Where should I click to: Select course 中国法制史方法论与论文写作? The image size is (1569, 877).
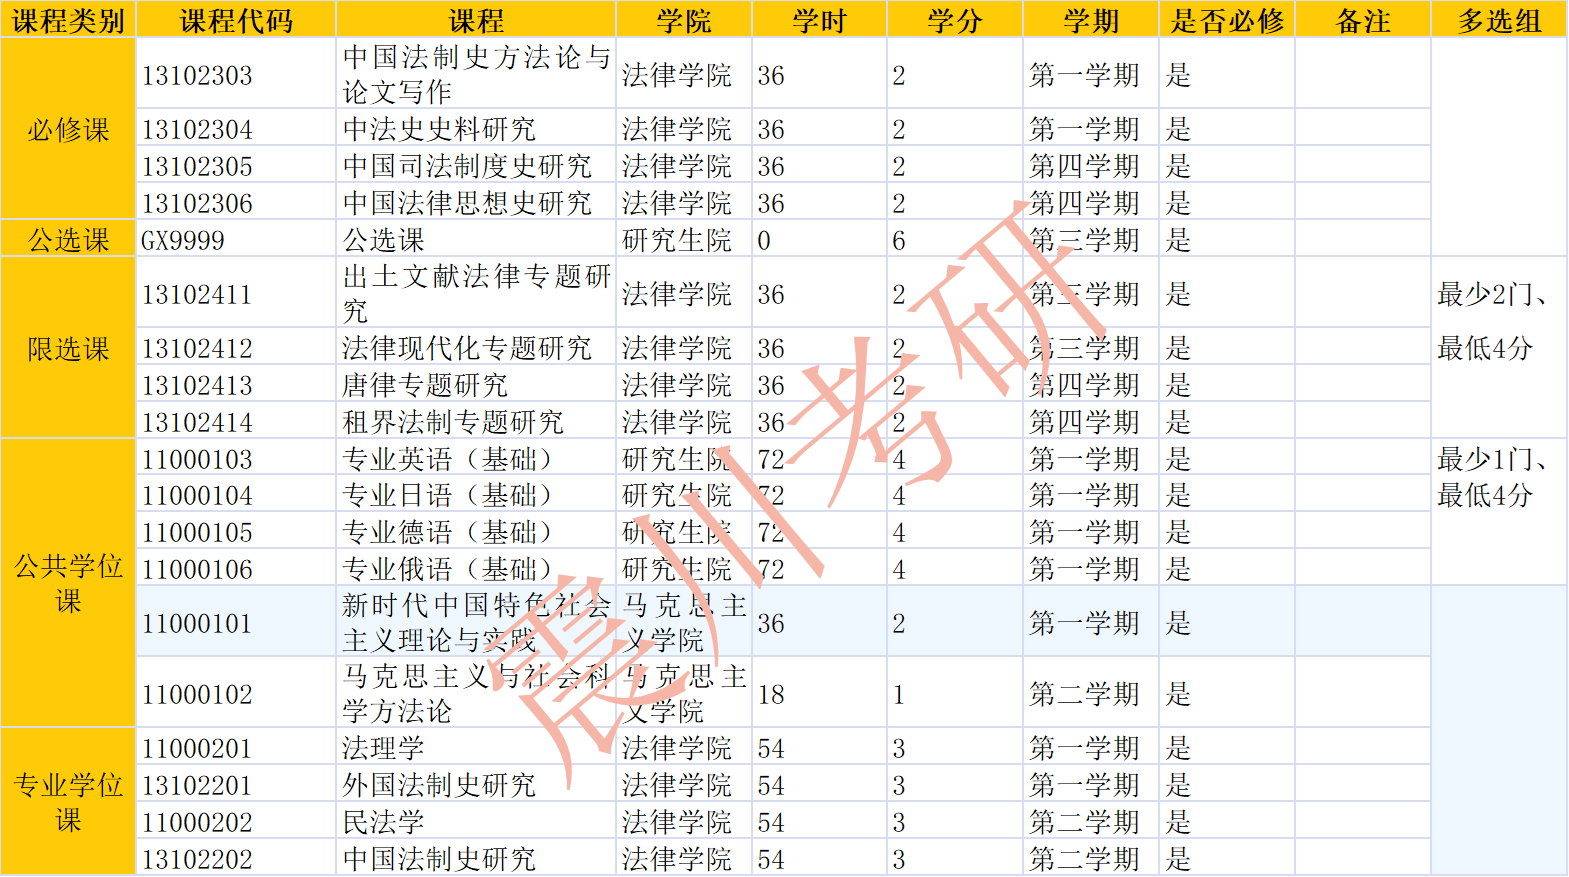(476, 74)
